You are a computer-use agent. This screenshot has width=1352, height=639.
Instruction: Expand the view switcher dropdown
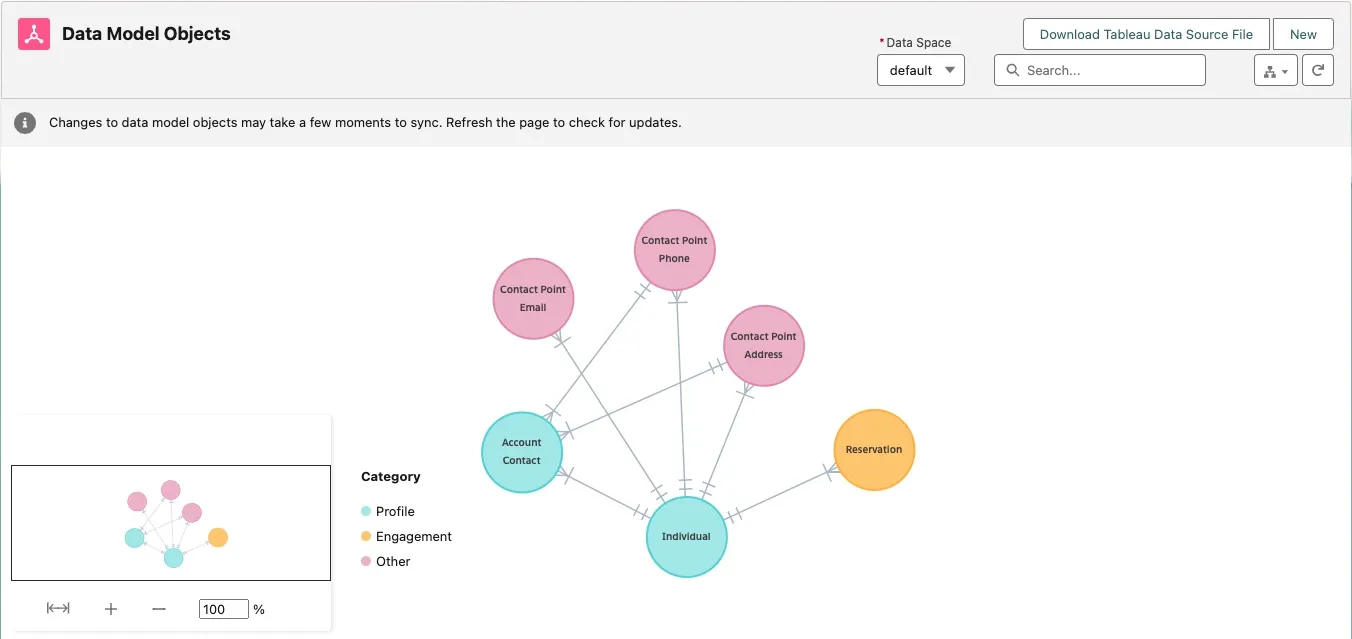[1275, 70]
